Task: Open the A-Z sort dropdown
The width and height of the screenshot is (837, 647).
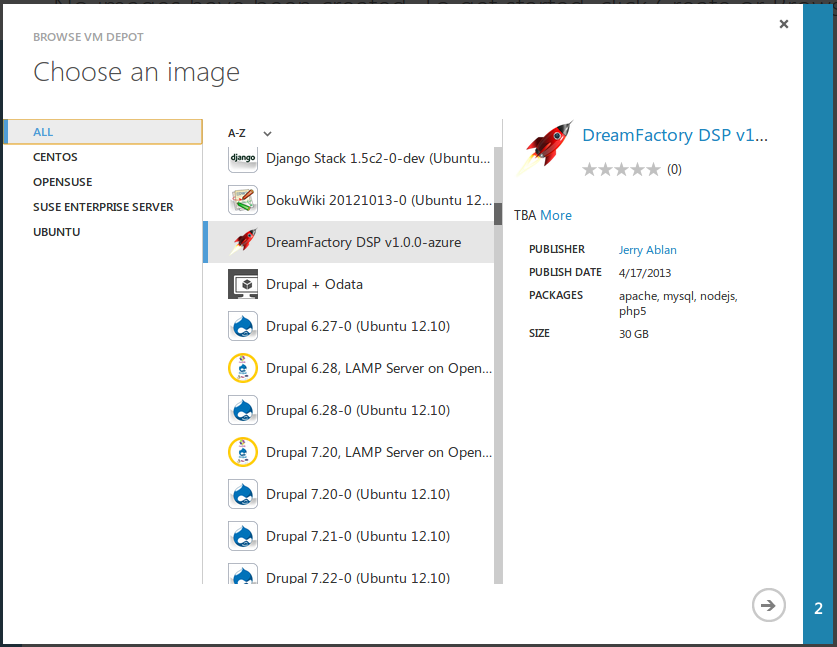Action: 250,133
